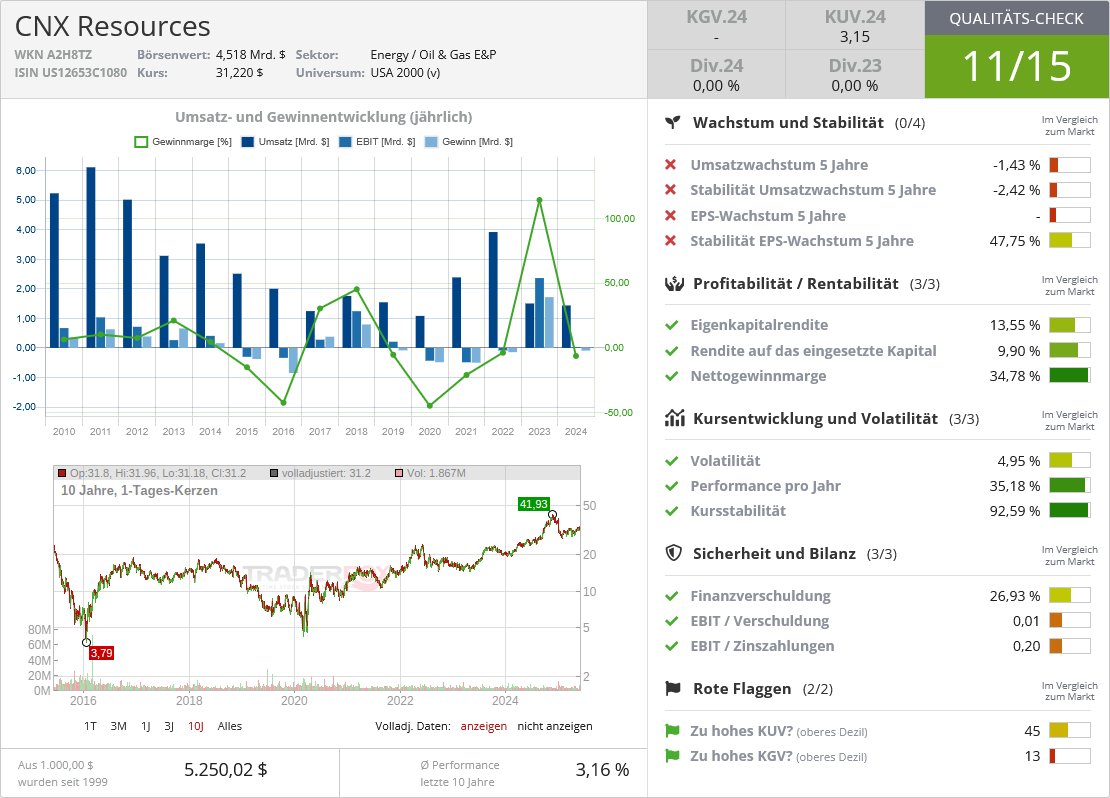Click the 3,79 low price marker

click(101, 653)
